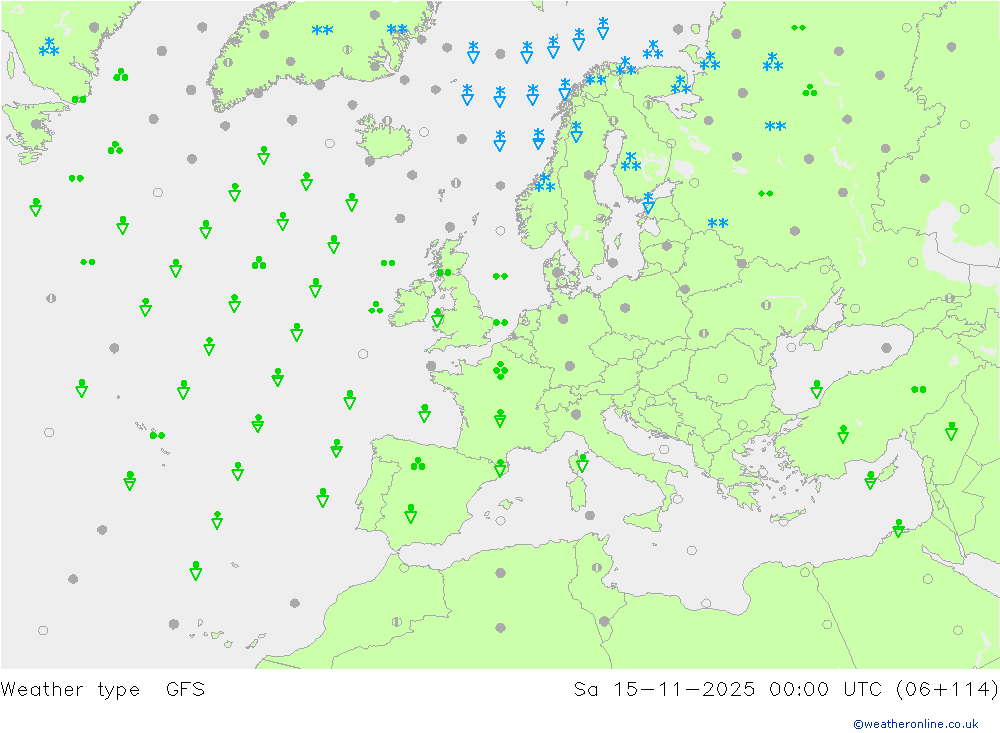The image size is (1000, 733).
Task: Click the green shower symbol over central France
Action: pos(500,418)
